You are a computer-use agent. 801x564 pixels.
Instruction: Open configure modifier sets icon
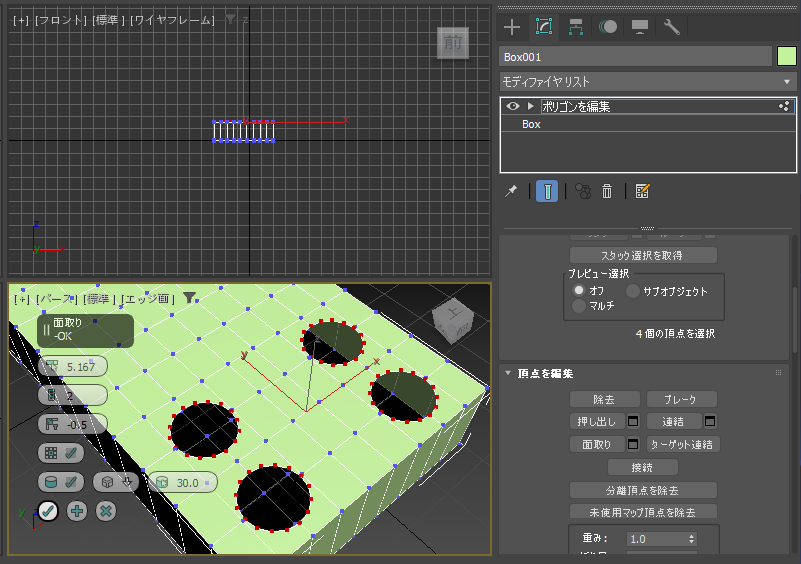tap(642, 192)
